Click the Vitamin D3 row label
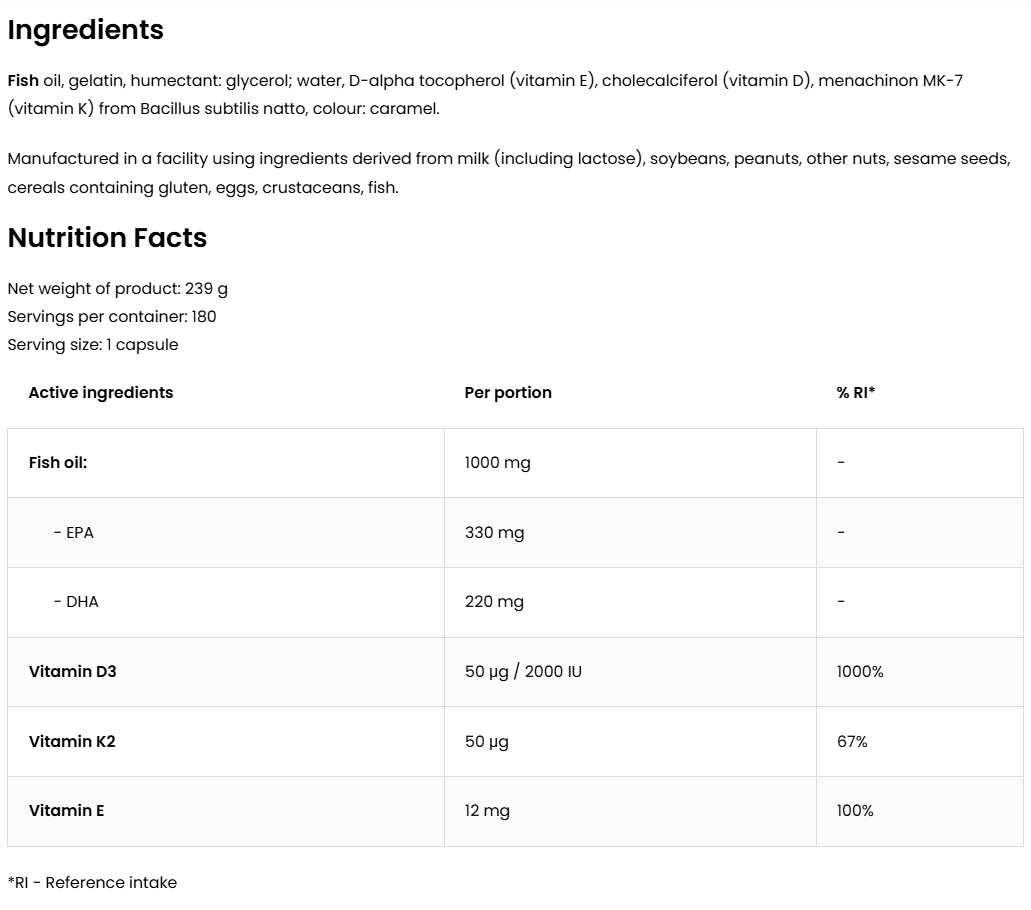 coord(72,672)
